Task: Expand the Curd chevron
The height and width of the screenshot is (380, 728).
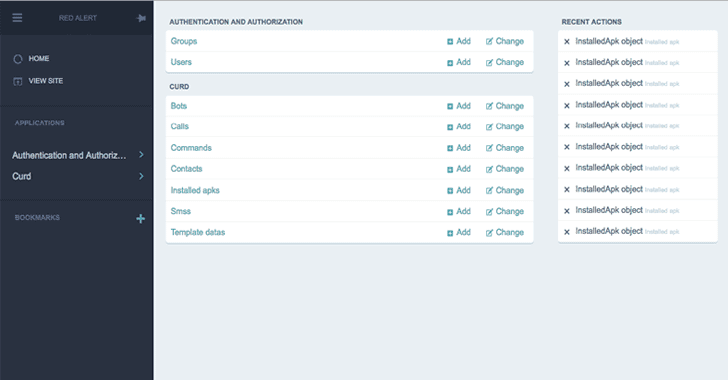Action: 141,176
